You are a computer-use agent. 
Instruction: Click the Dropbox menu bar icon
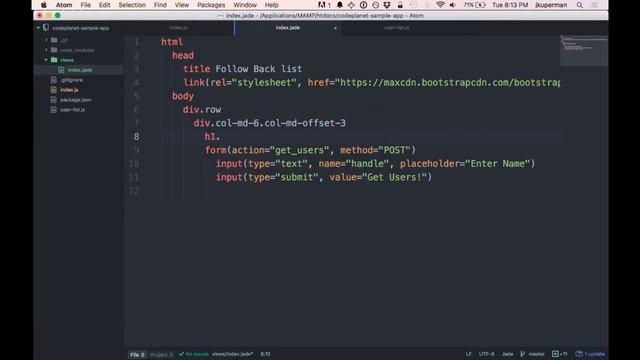[x=387, y=5]
